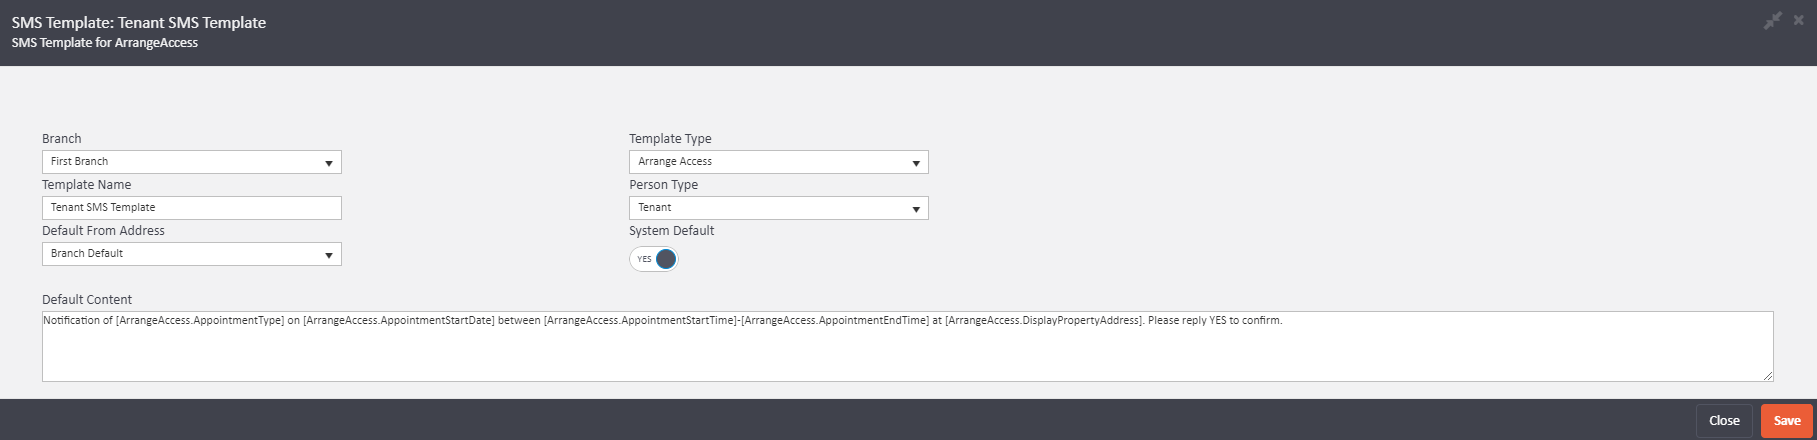Image resolution: width=1817 pixels, height=440 pixels.
Task: Click the subtitle 'SMS Template for ArrangeAccess'
Action: pos(105,43)
